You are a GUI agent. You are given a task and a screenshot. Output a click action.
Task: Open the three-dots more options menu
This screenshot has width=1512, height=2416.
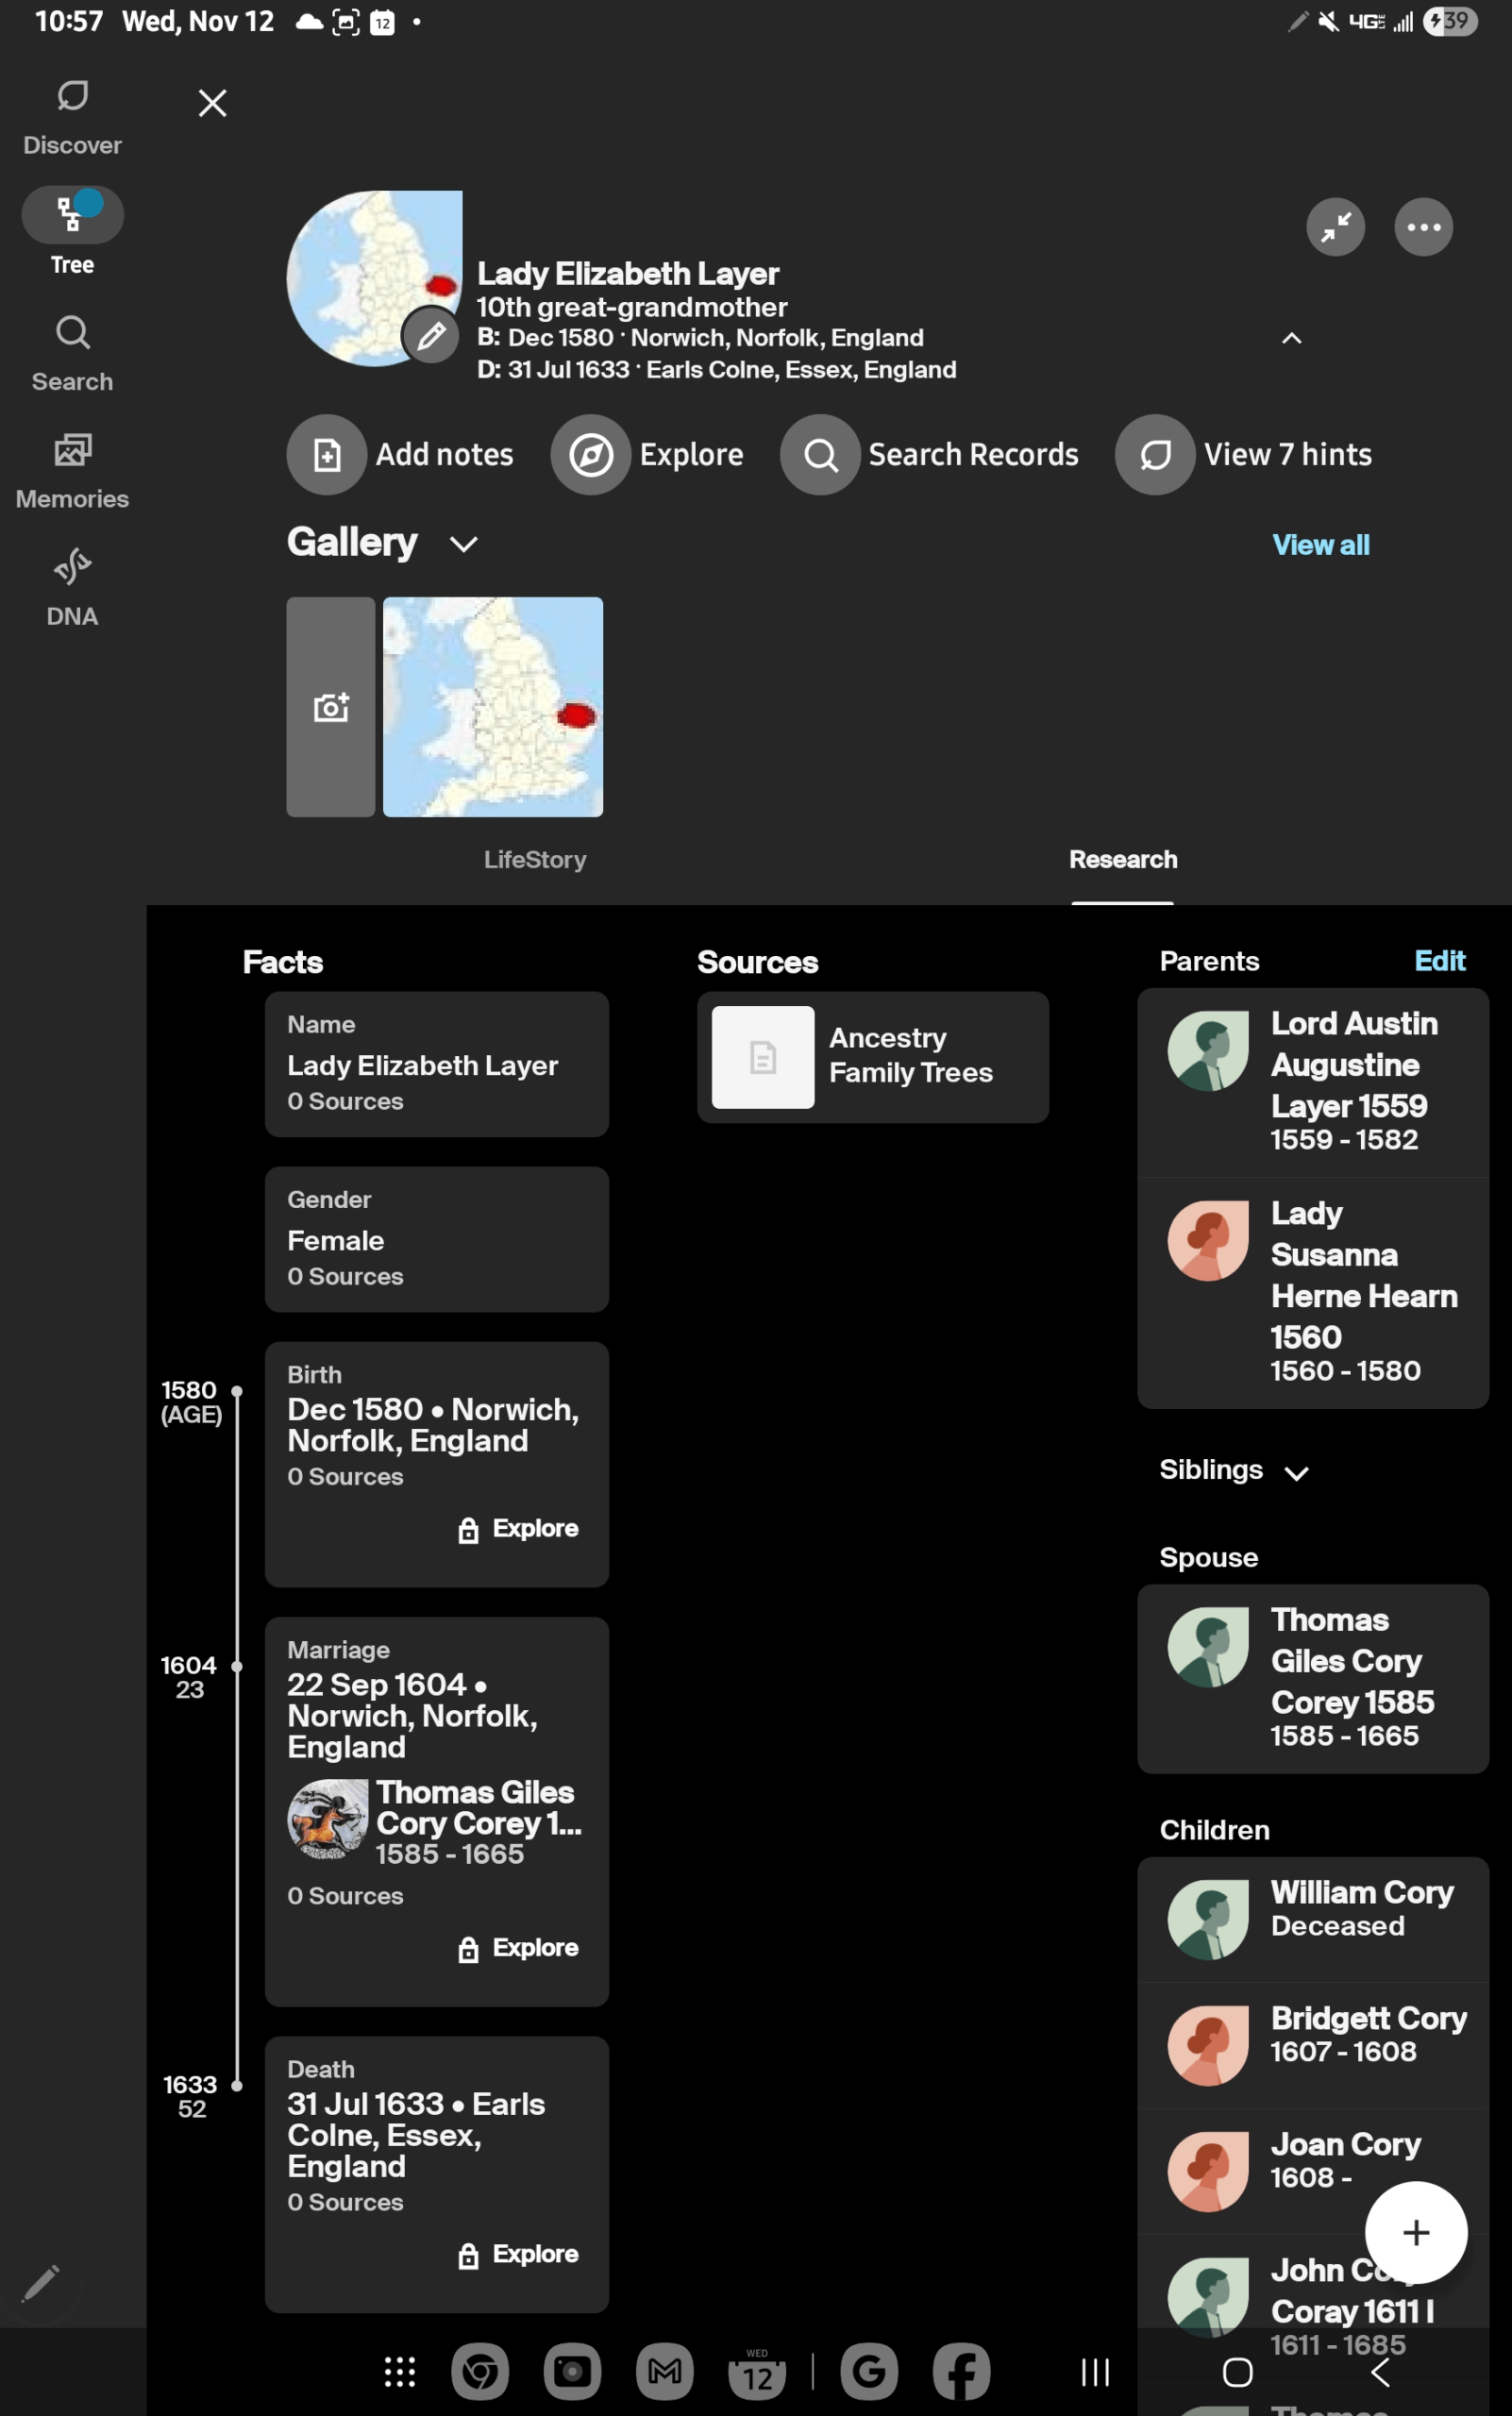[x=1423, y=227]
